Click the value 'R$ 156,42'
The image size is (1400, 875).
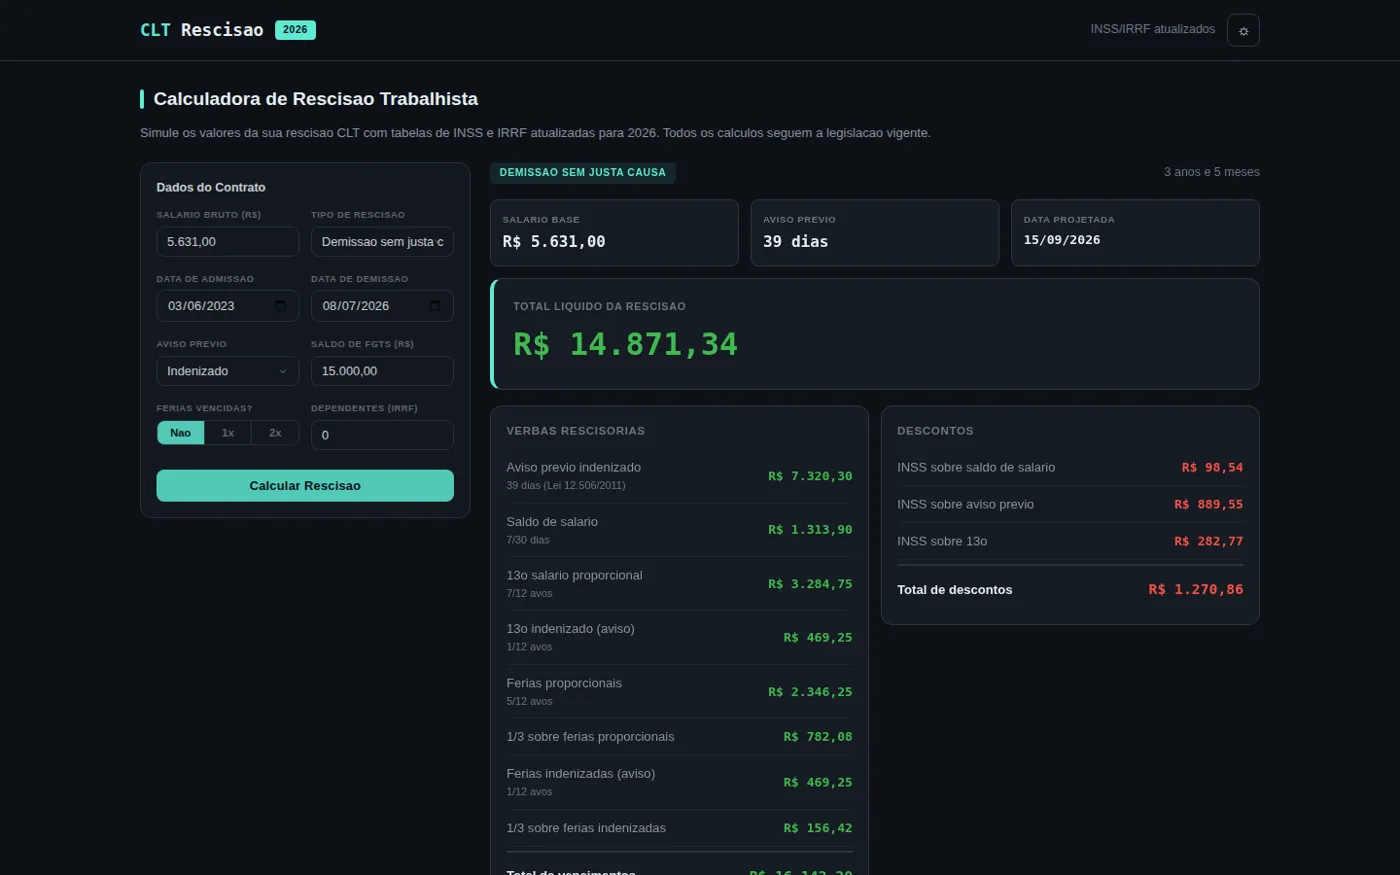[x=818, y=828]
